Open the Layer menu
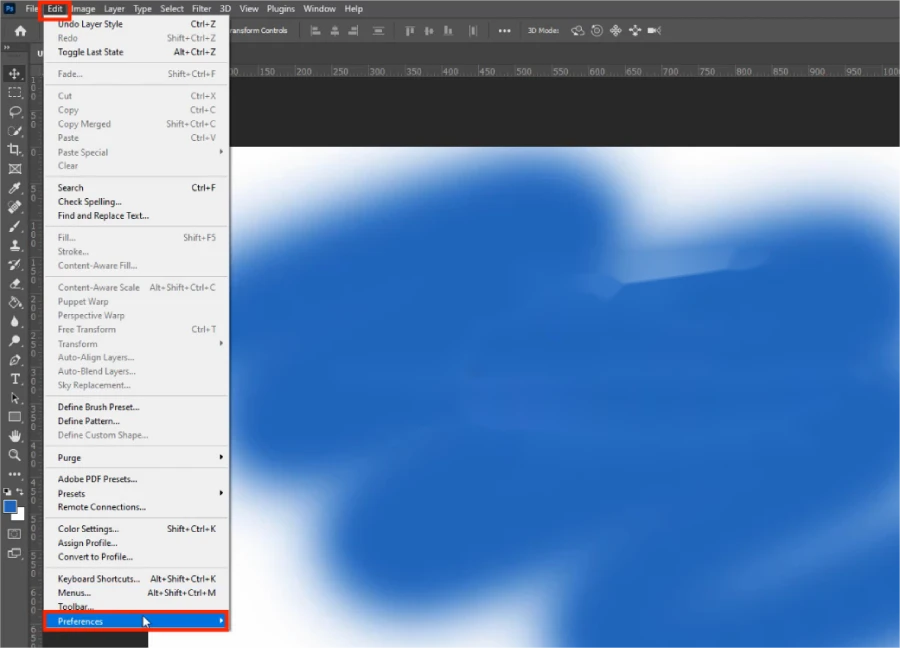 tap(114, 9)
